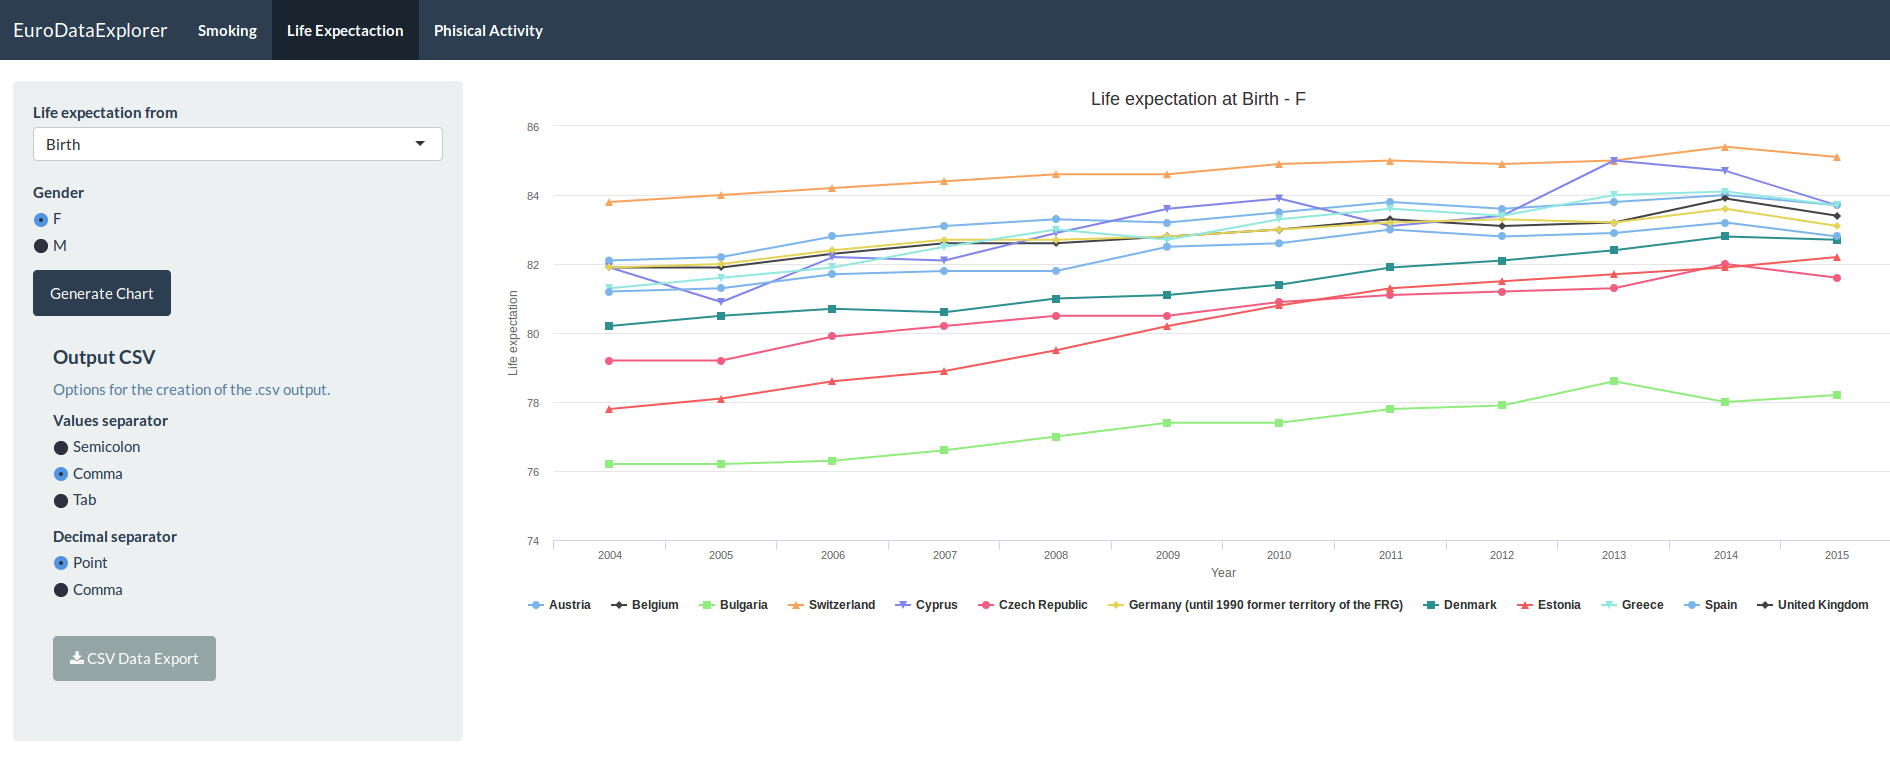Image resolution: width=1890 pixels, height=758 pixels.
Task: Click the Bulgaria 2013 data point
Action: click(x=1614, y=381)
